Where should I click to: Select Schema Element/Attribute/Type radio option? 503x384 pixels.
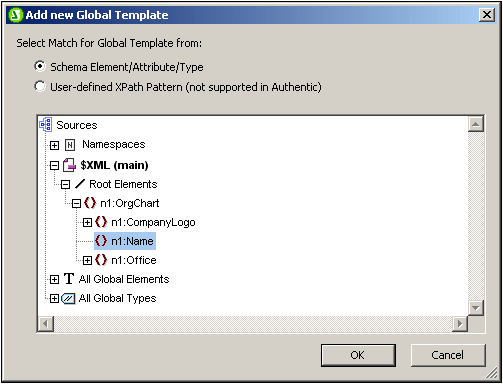point(40,66)
